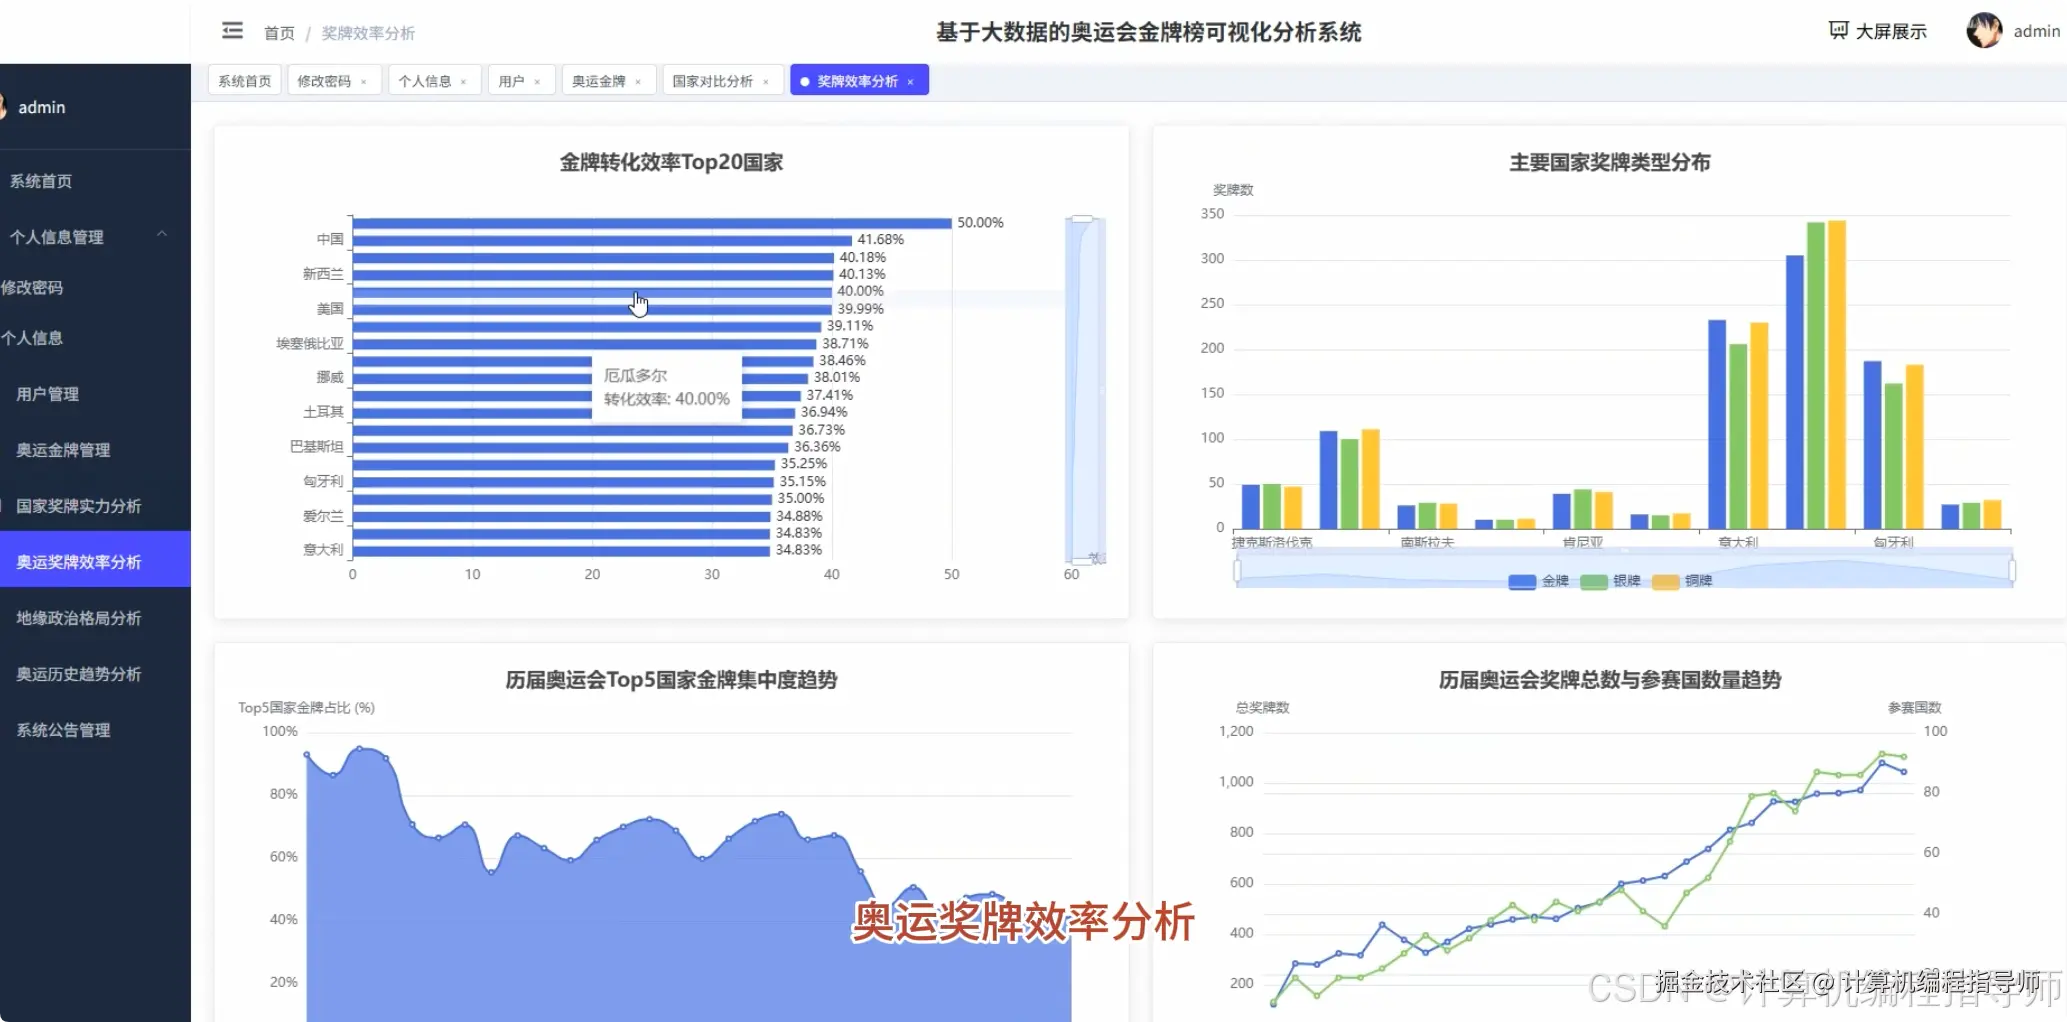Click the 美国 39.99% bar
2067x1022 pixels.
[x=592, y=309]
